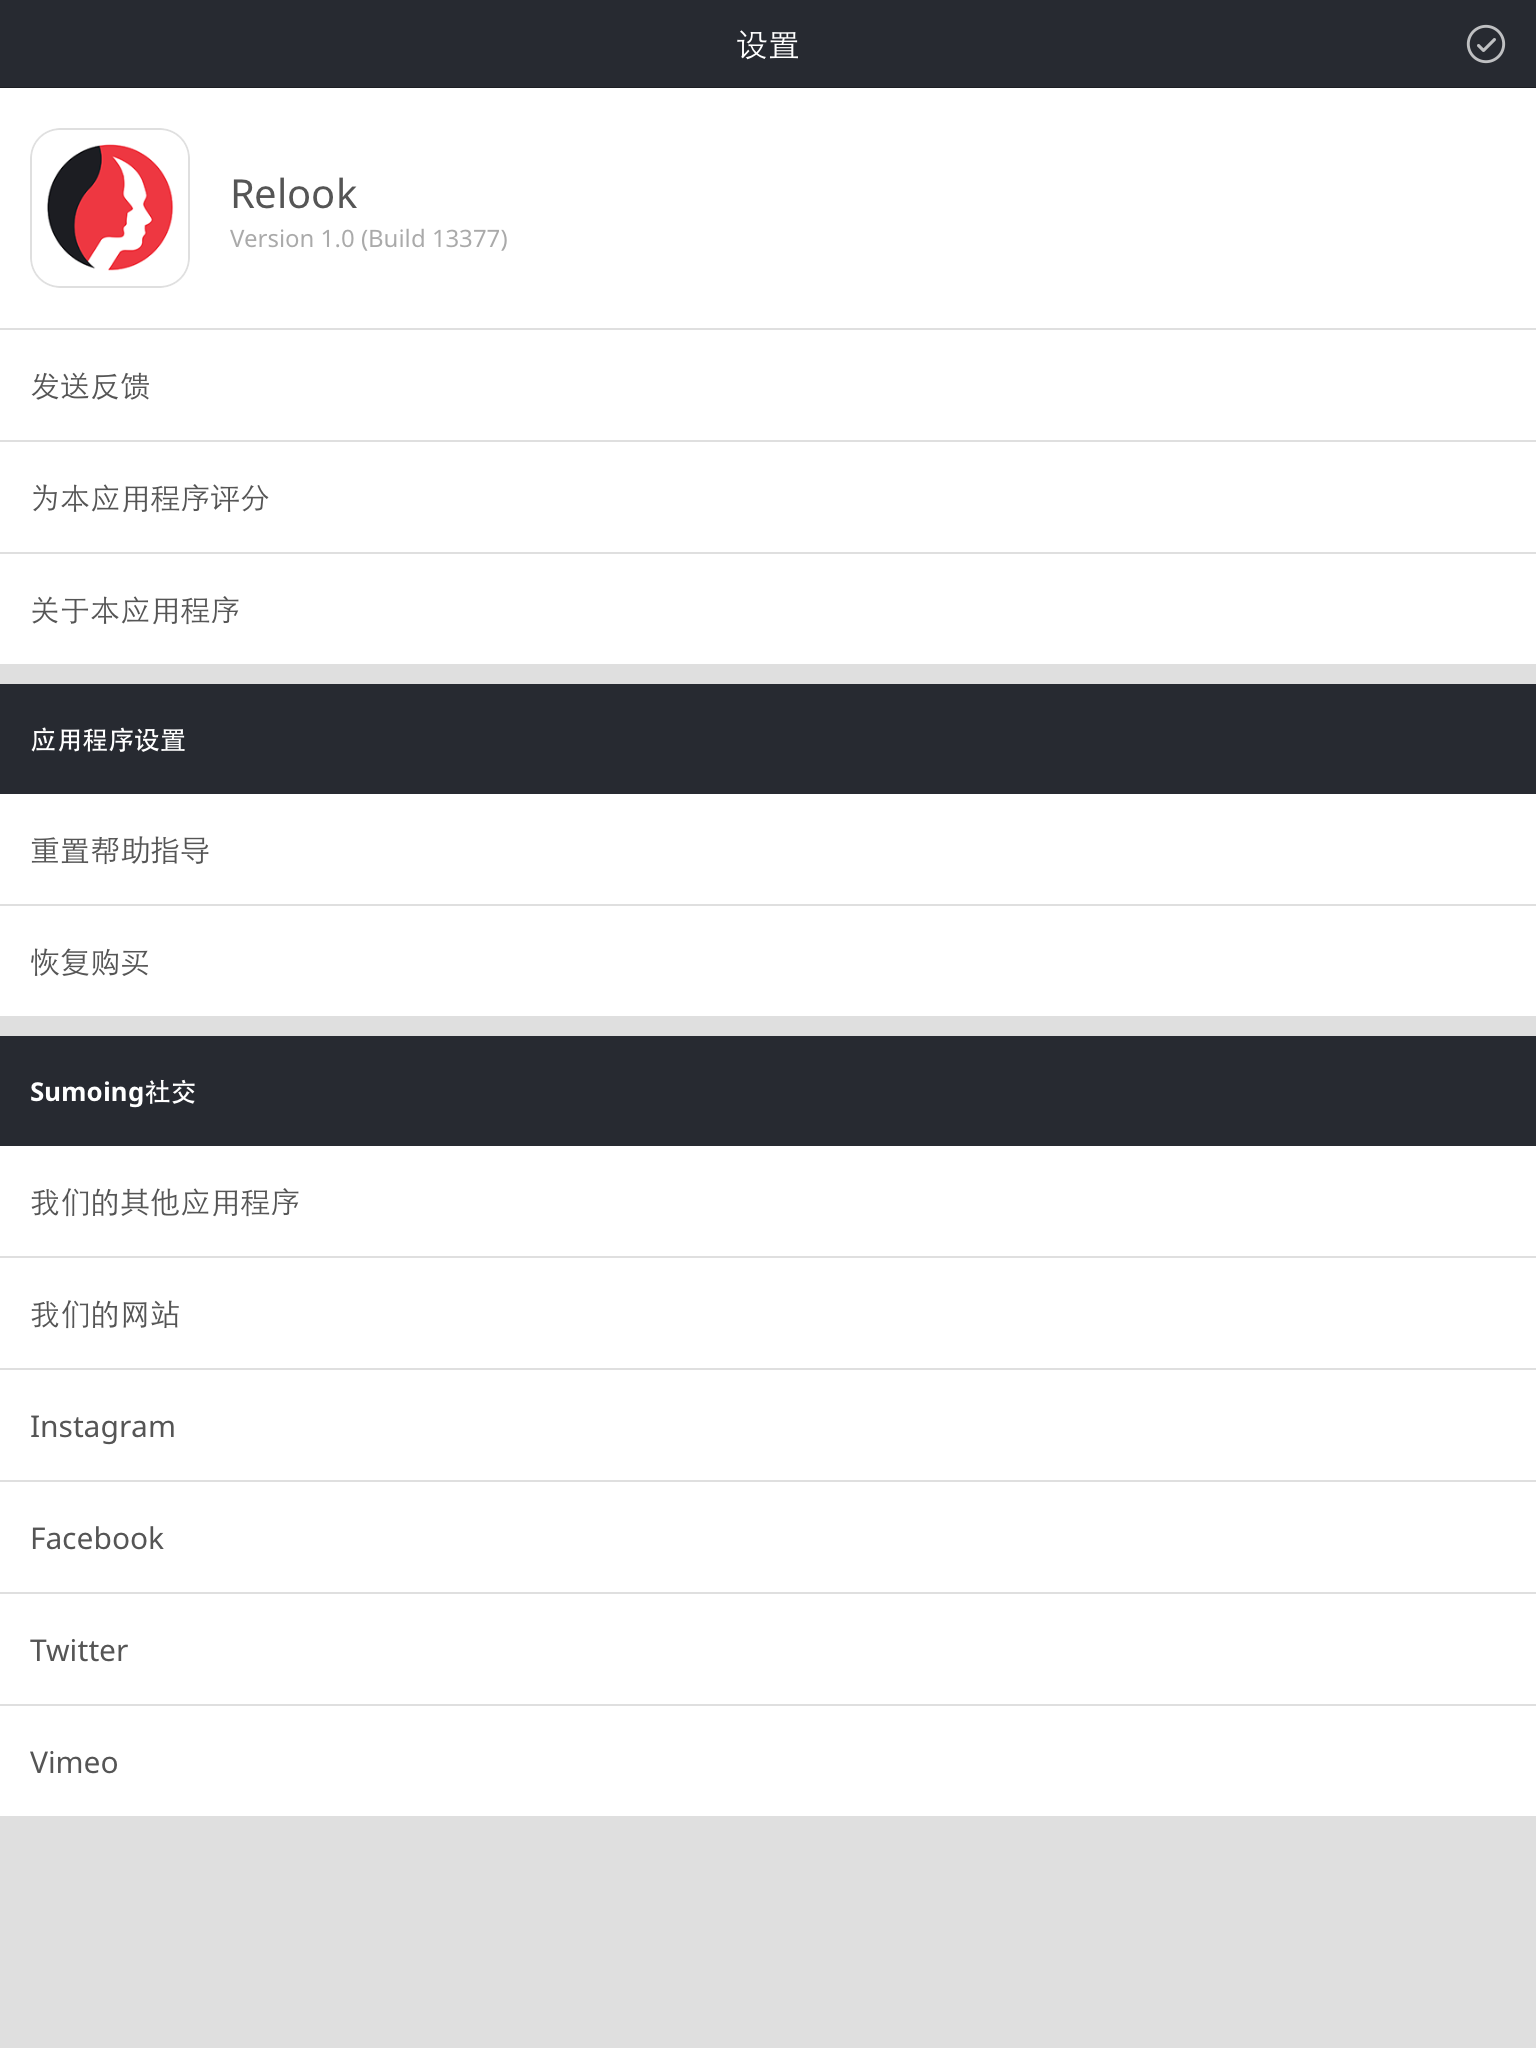Tap the checkmark done icon
This screenshot has width=1536, height=2048.
(x=1485, y=44)
